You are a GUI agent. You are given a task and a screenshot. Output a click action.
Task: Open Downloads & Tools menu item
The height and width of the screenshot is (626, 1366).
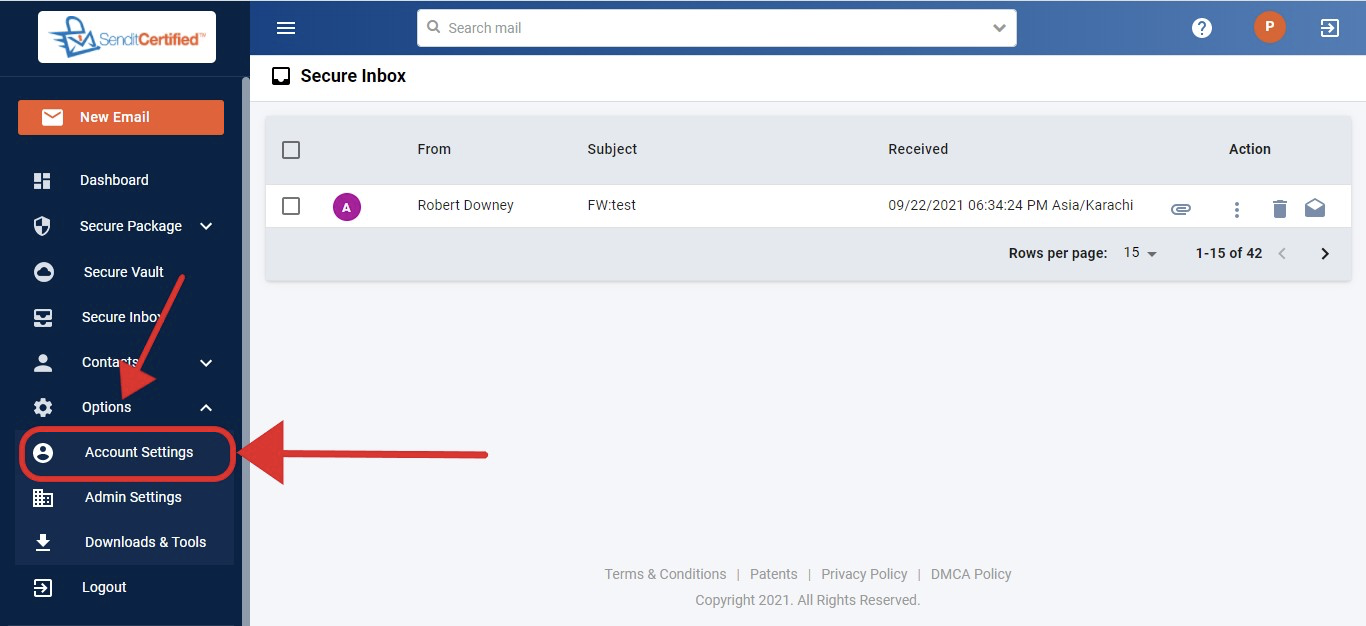(x=145, y=542)
